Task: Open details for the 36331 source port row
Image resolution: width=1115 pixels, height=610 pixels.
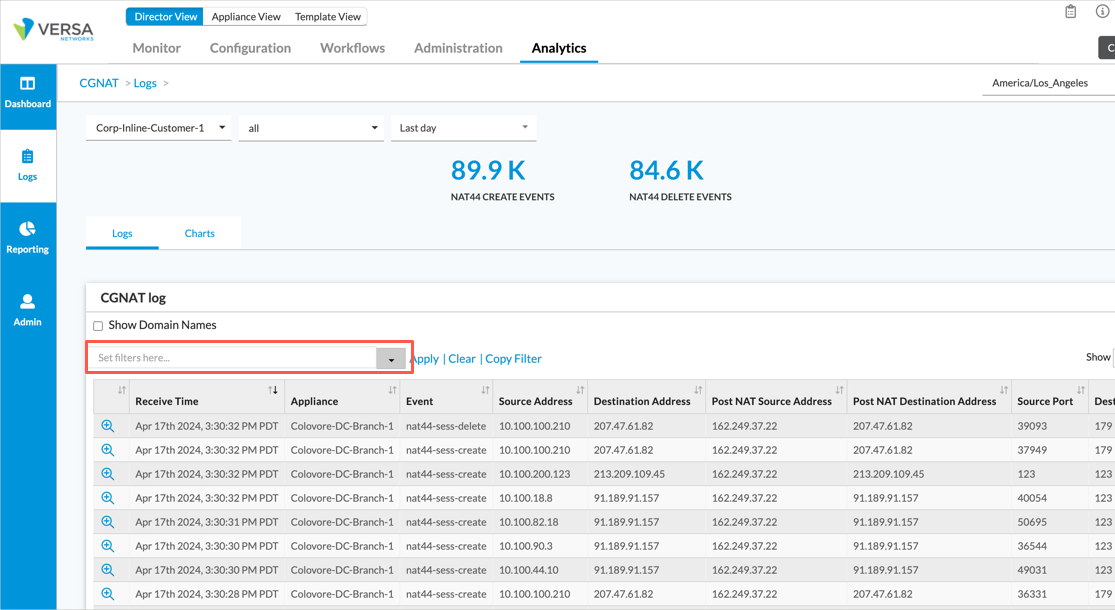Action: tap(107, 594)
